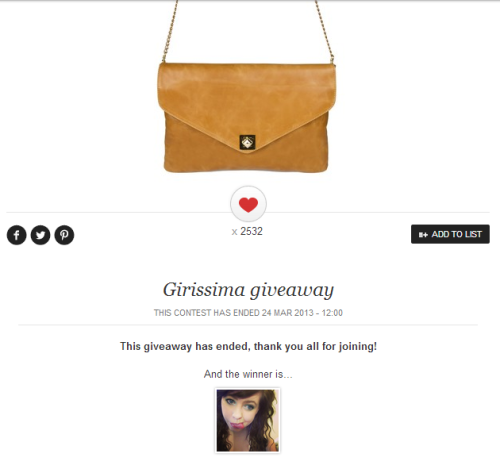Like the bag with red heart button
The height and width of the screenshot is (465, 500).
(248, 204)
